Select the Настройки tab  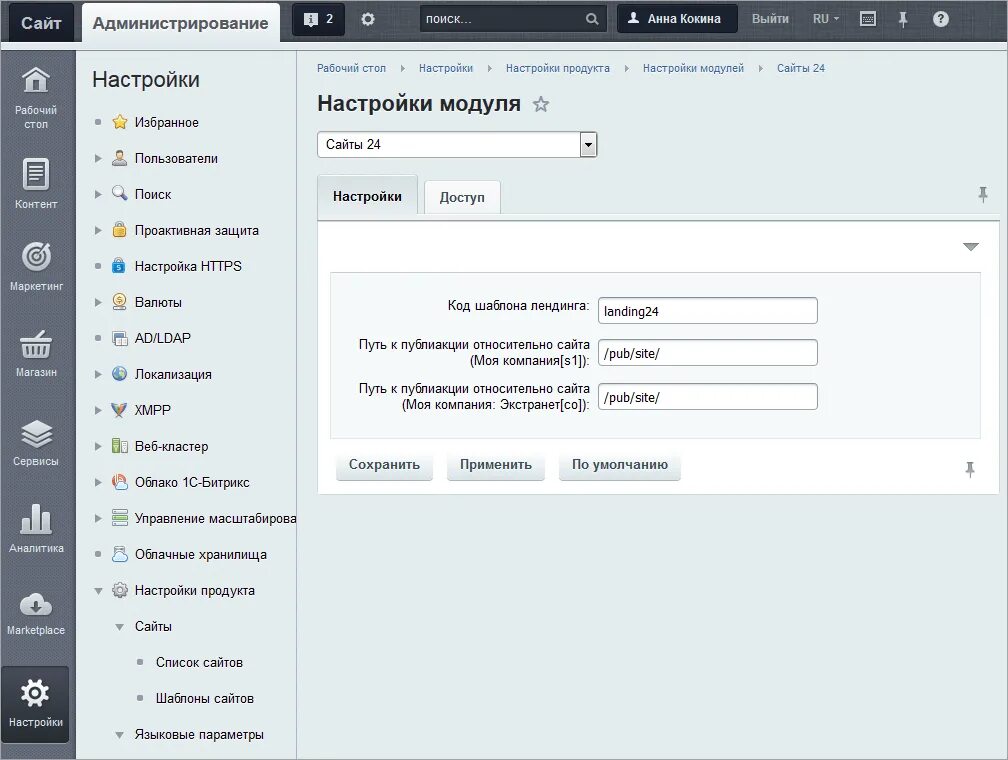(367, 196)
